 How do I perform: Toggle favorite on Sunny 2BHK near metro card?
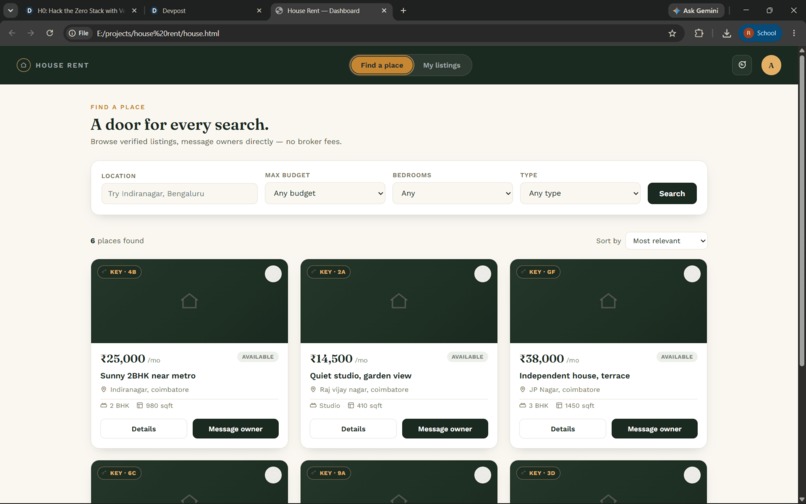273,274
